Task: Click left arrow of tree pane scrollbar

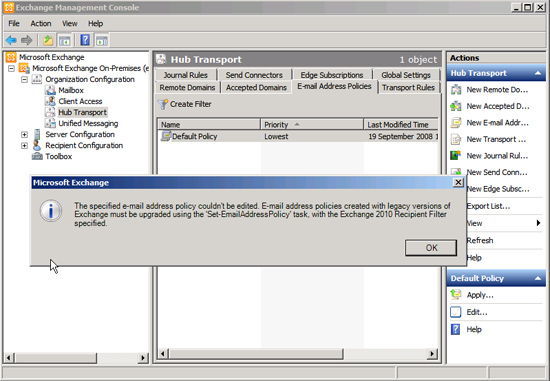Action: pos(9,358)
